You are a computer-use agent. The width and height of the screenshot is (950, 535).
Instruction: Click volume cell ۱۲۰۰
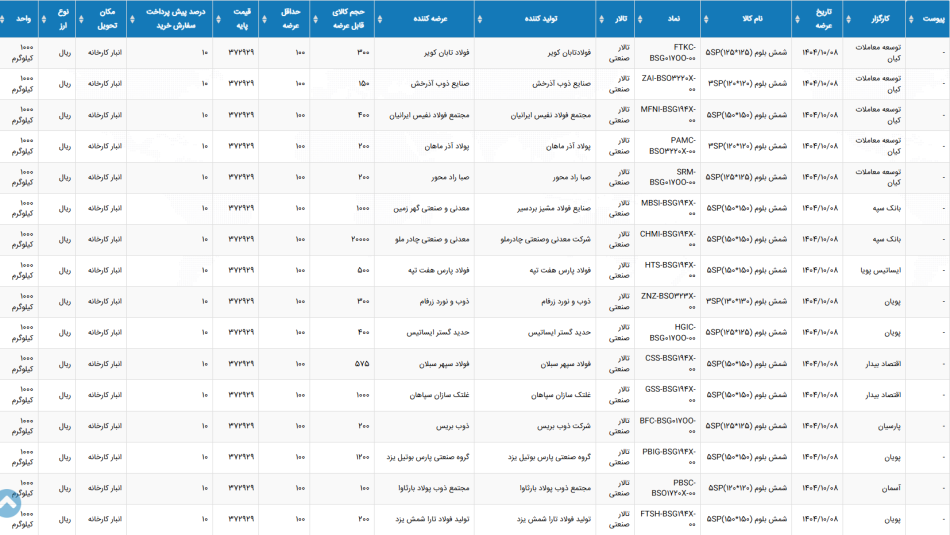362,457
